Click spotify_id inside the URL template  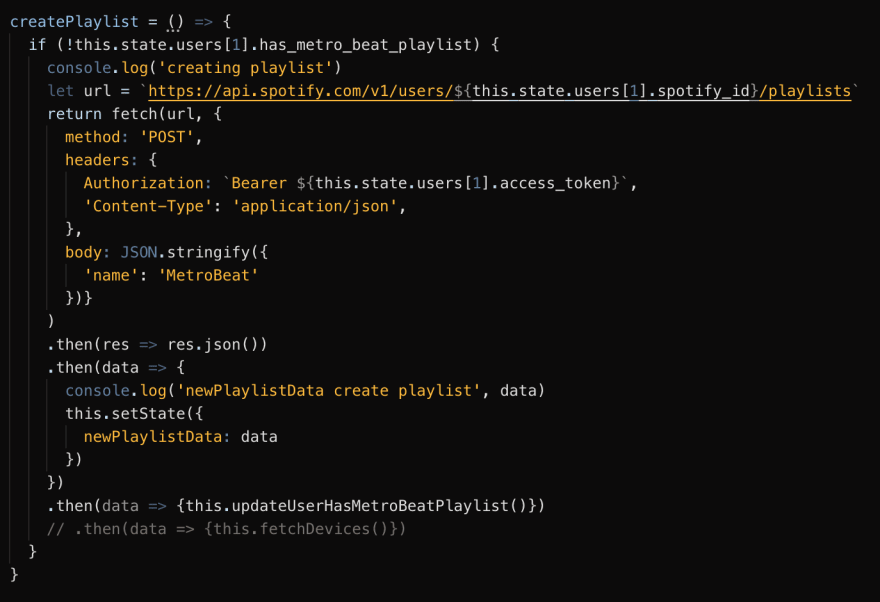[703, 91]
